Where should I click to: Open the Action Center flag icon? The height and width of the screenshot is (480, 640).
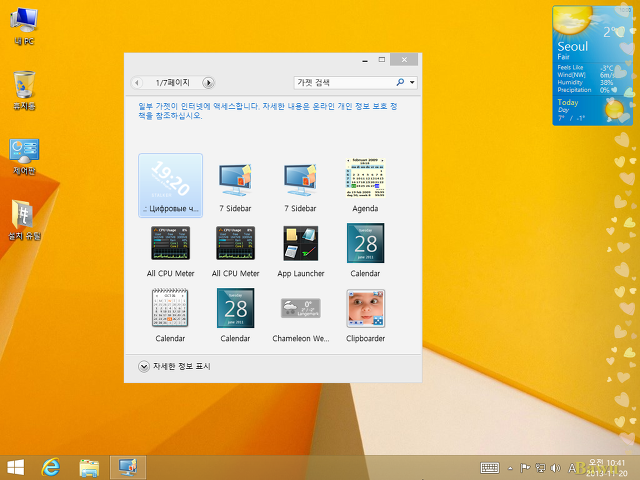525,468
